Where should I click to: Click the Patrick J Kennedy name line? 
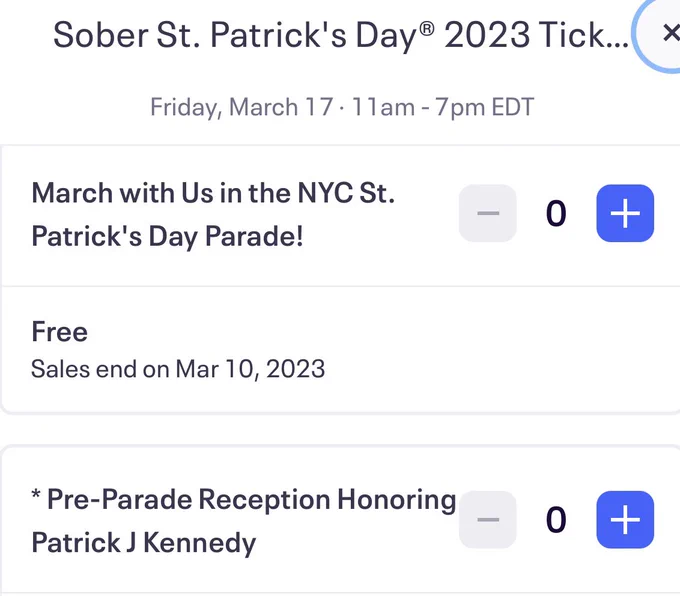point(144,543)
